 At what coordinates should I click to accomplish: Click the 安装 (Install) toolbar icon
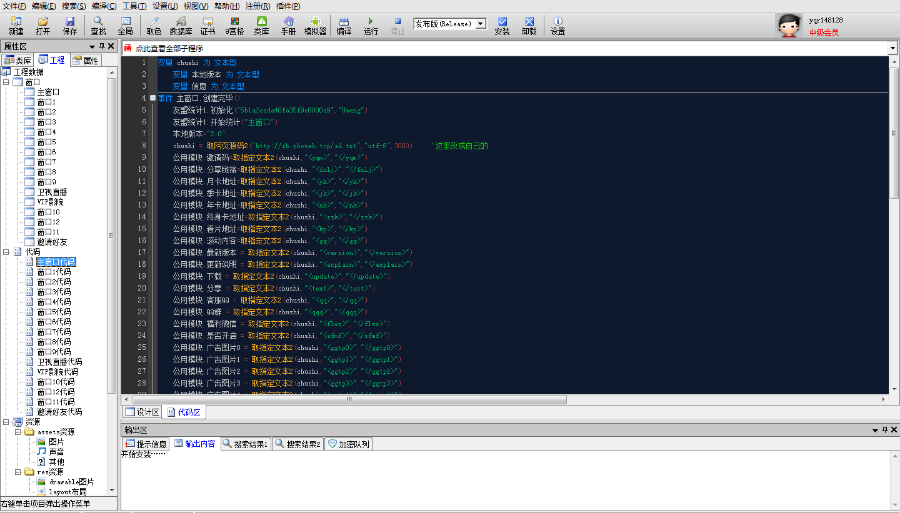[502, 26]
